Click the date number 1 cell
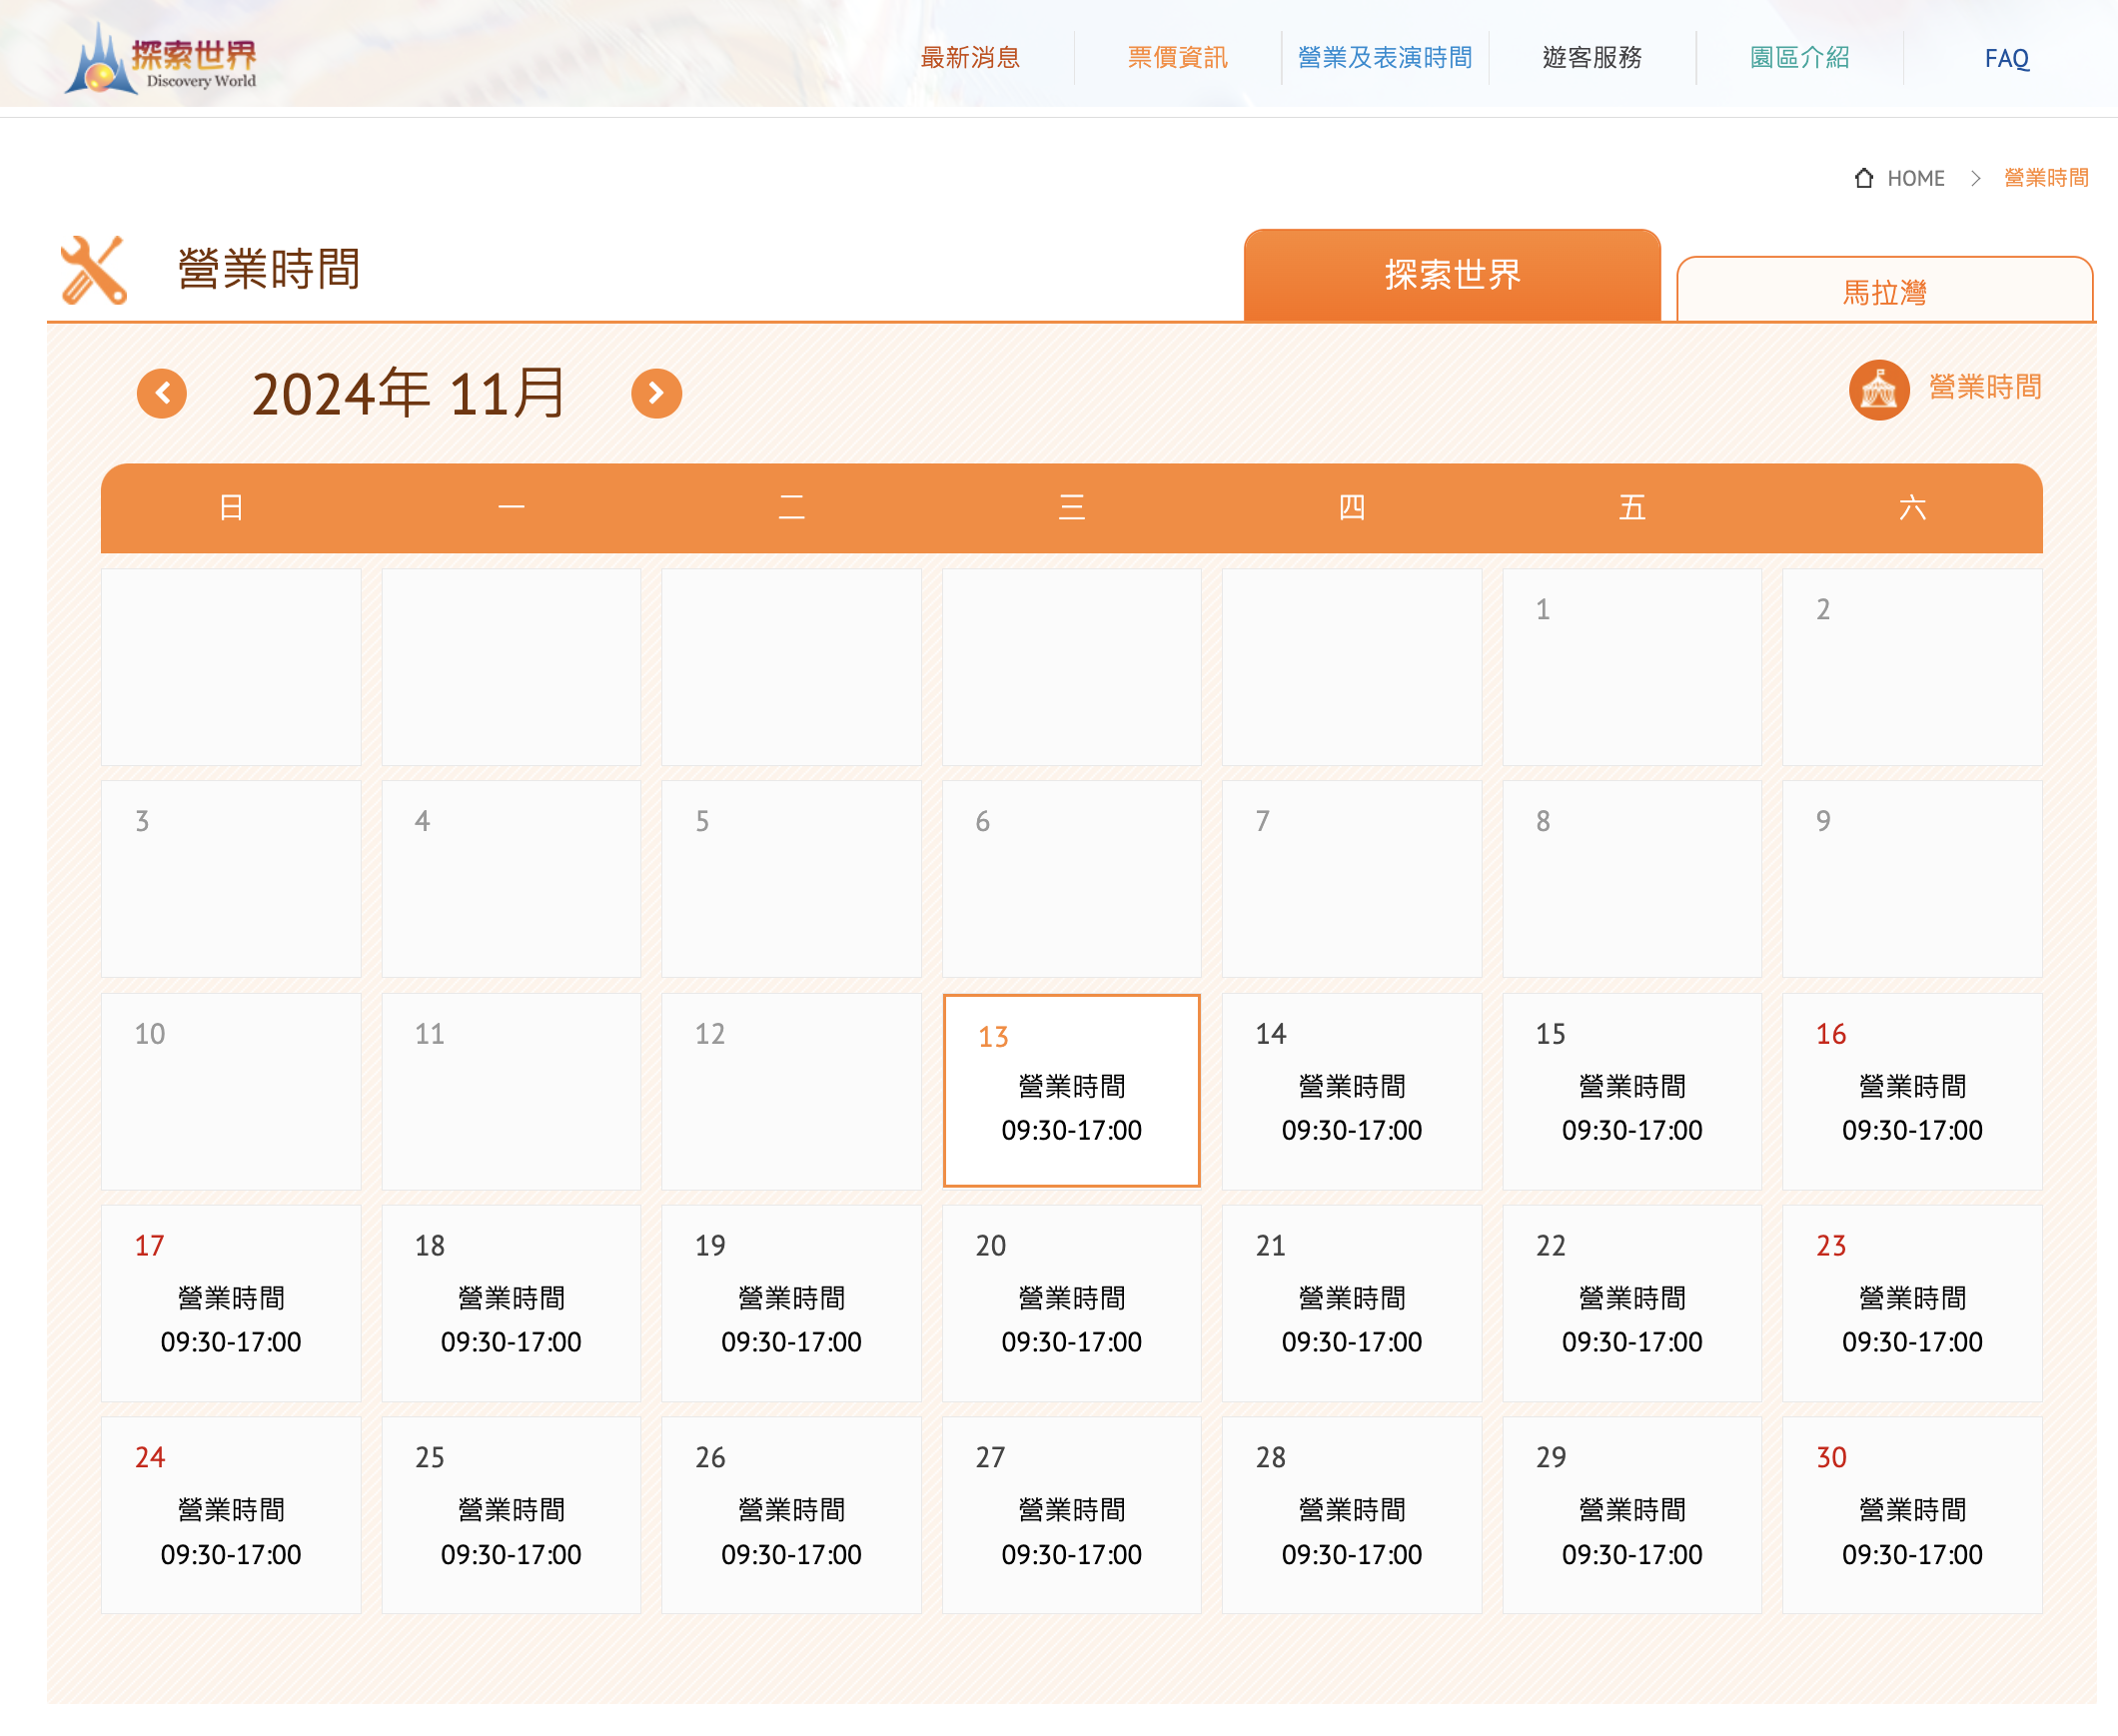Image resolution: width=2118 pixels, height=1736 pixels. click(x=1631, y=667)
